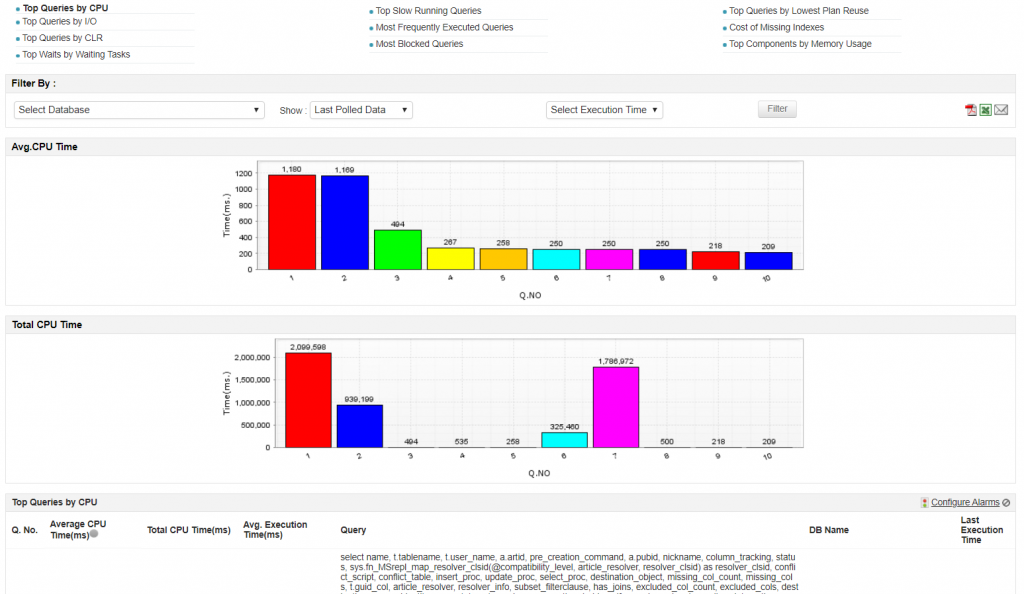Open the Select Database dropdown
The image size is (1024, 594).
[139, 110]
